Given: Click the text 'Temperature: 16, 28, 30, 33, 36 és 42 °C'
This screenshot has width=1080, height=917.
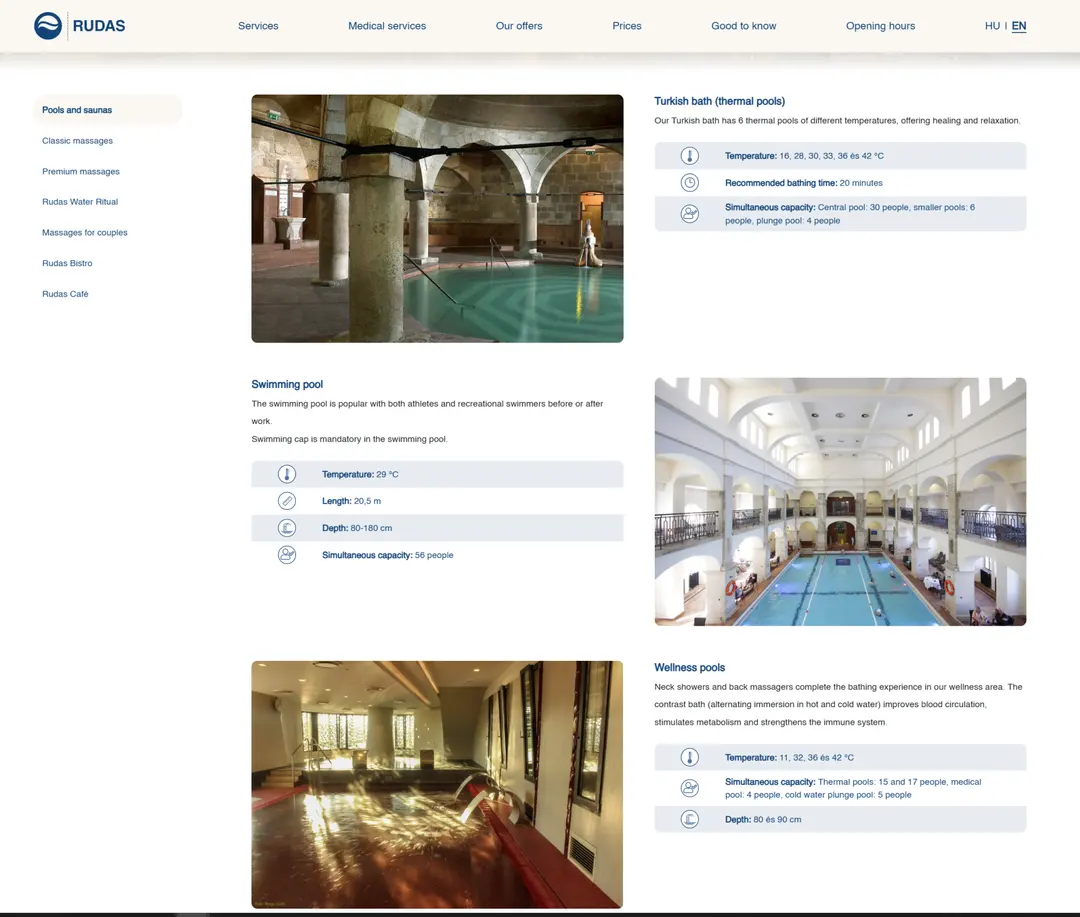Looking at the screenshot, I should point(804,156).
